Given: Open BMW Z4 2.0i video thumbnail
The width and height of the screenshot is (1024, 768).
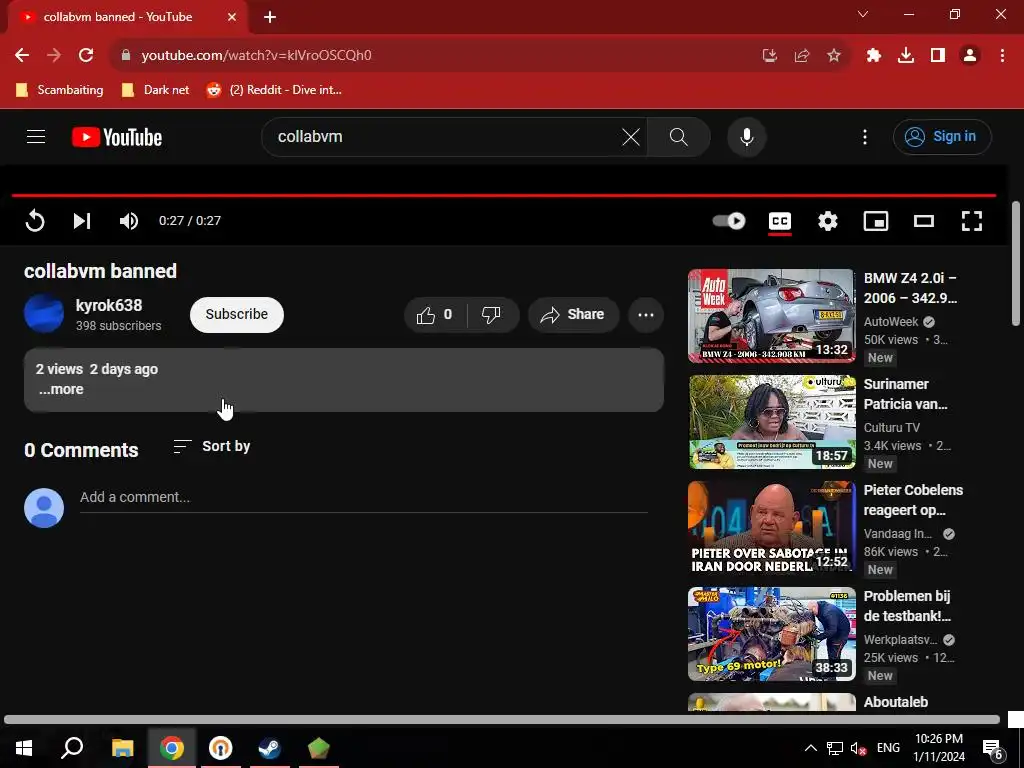Looking at the screenshot, I should (771, 315).
